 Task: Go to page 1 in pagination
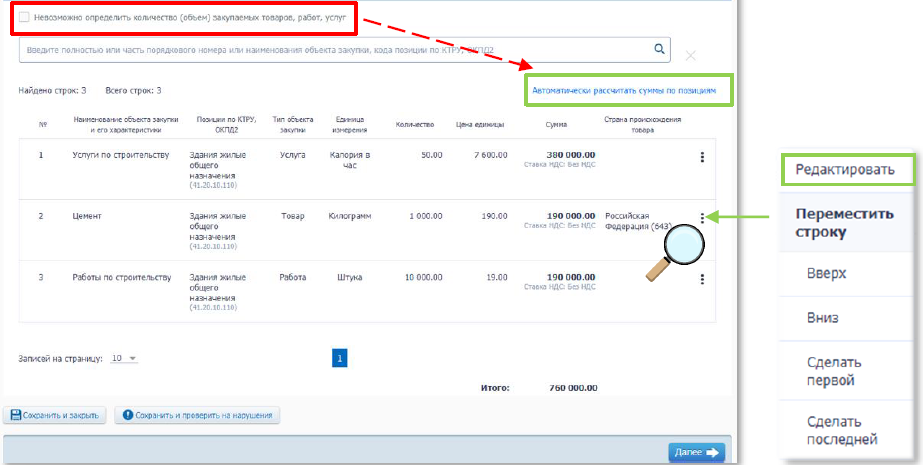tap(339, 358)
